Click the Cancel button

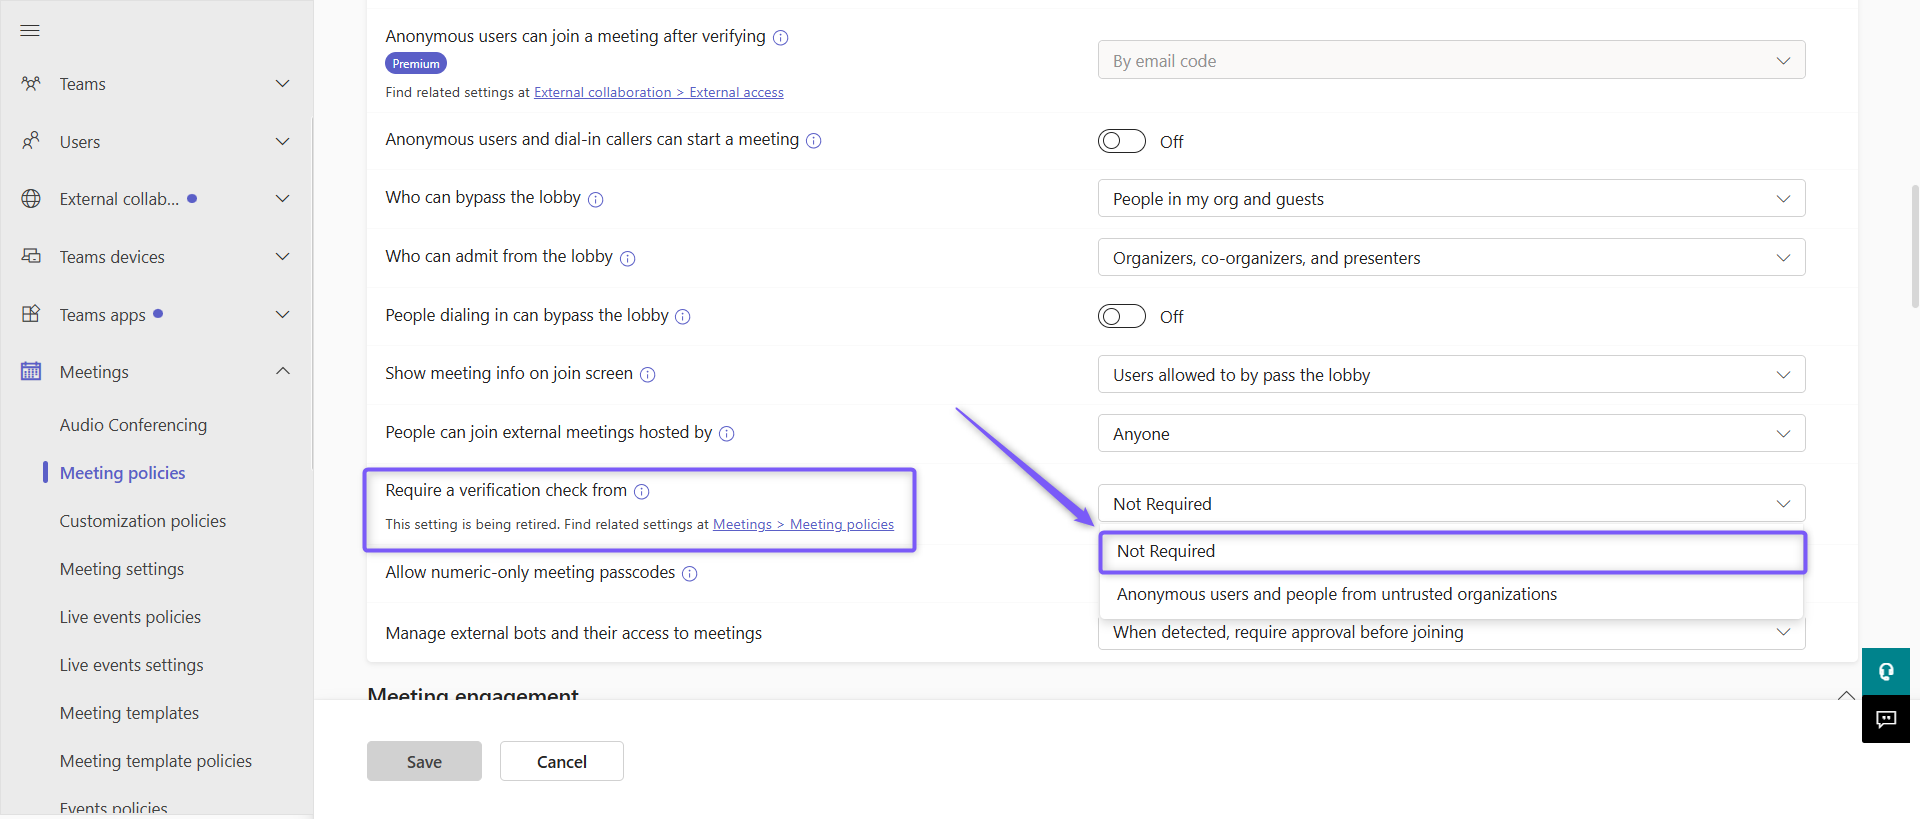click(562, 761)
